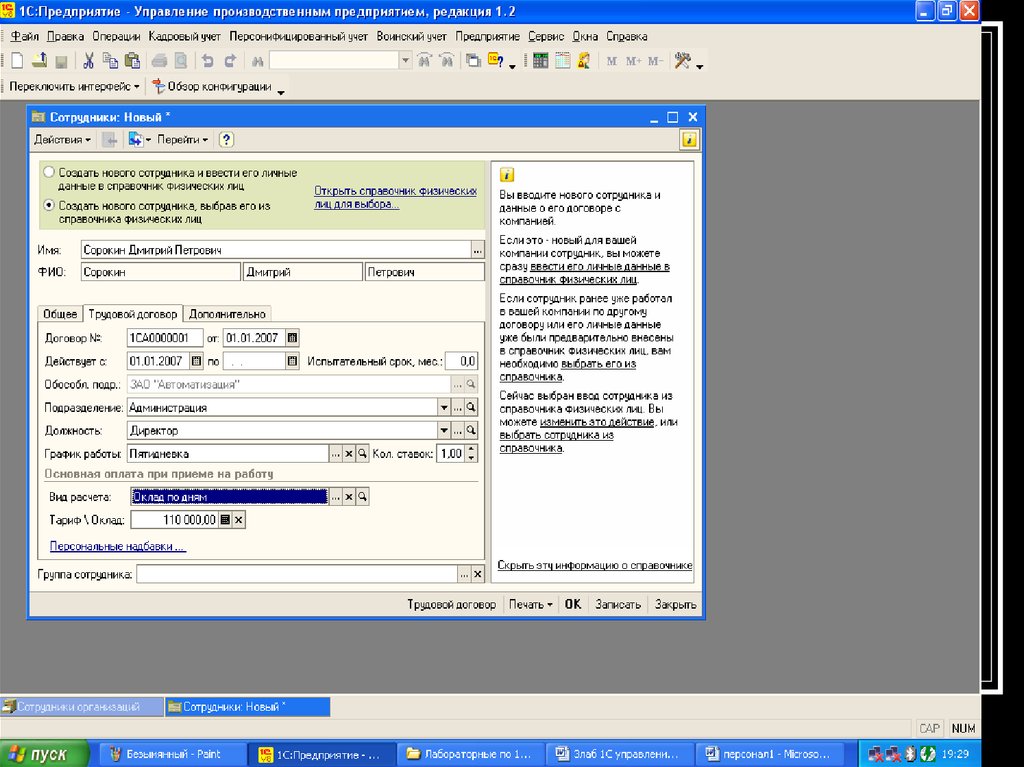The image size is (1024, 767).
Task: Select 'Создать нового сотрудника, выбрав его' radio option
Action: coord(49,205)
